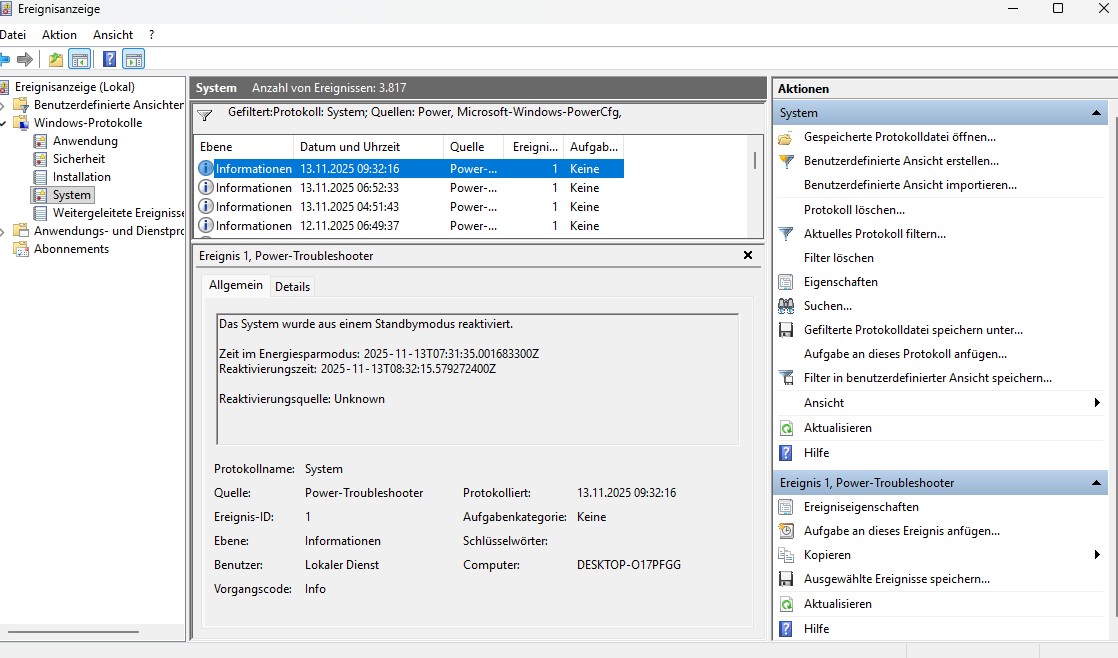Viewport: 1118px width, 658px height.
Task: Open the Kopieren submenu arrow
Action: 1097,555
